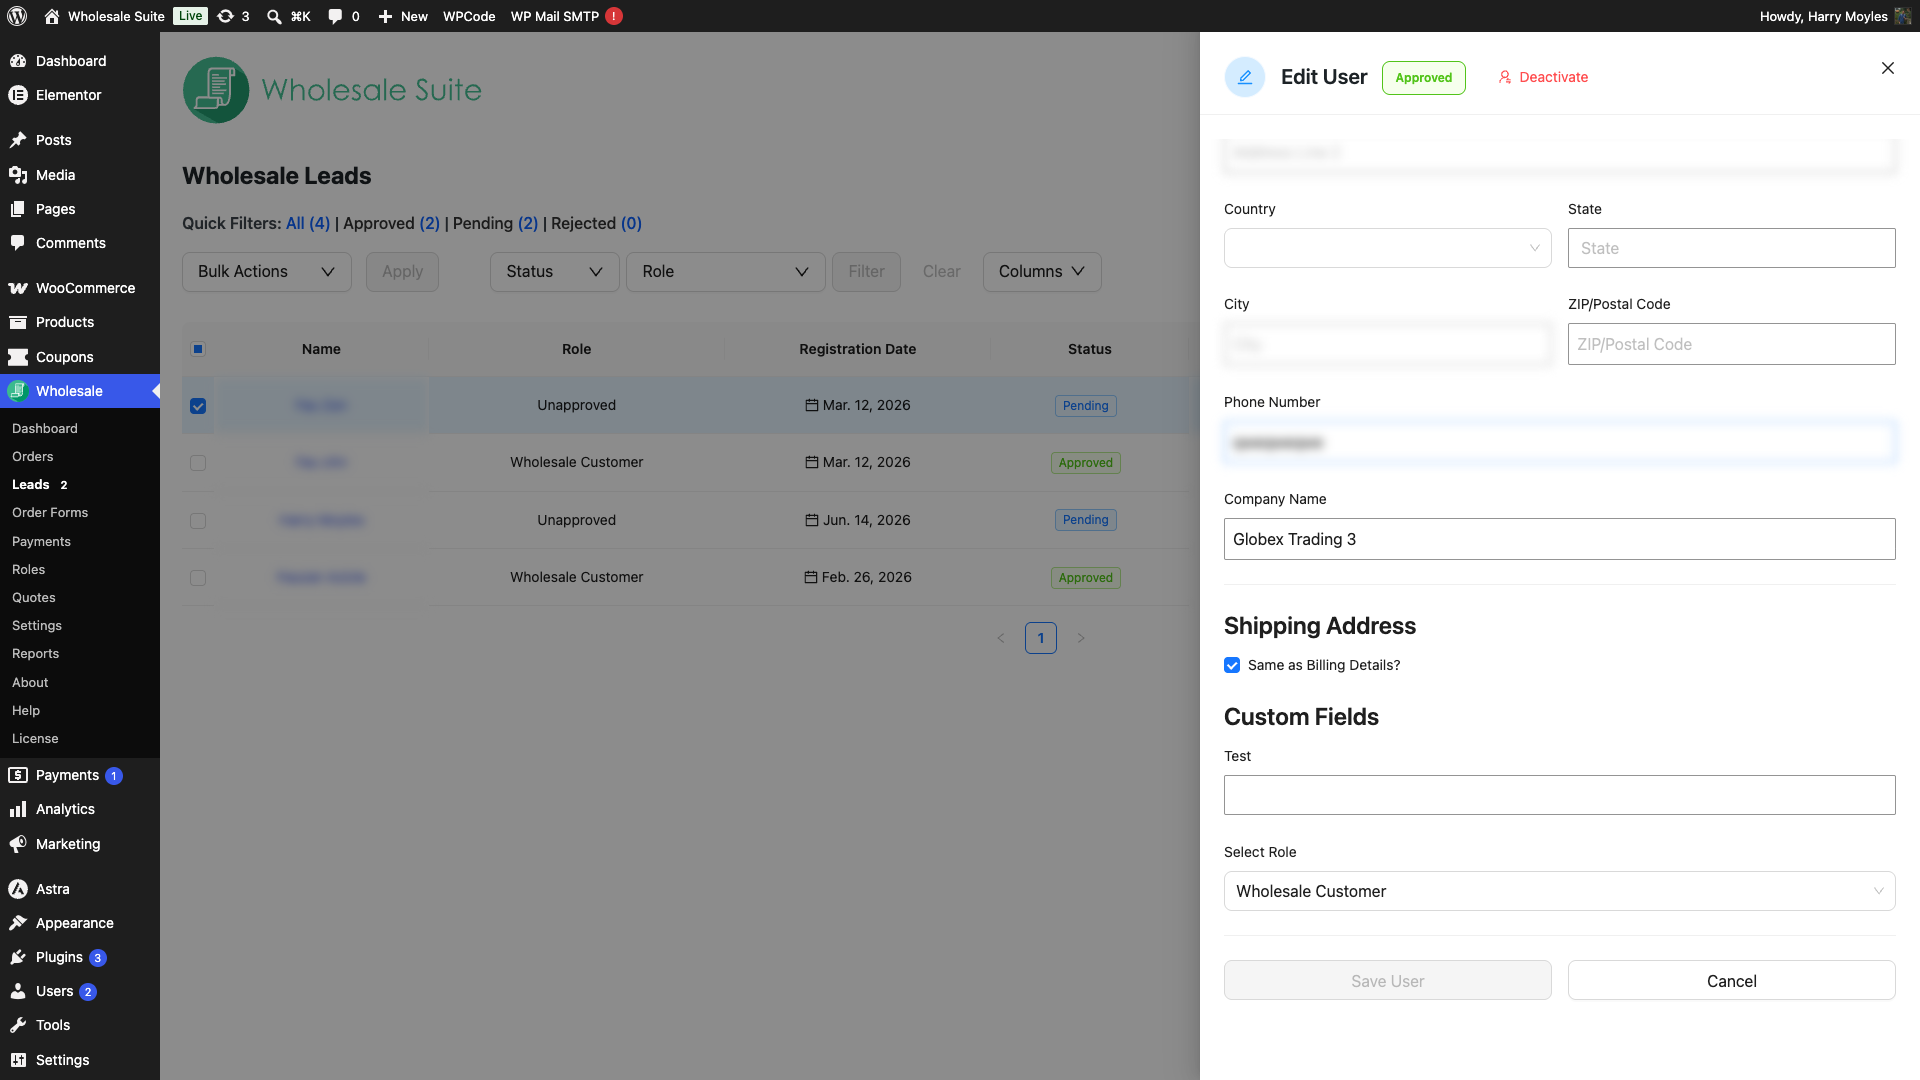This screenshot has width=1920, height=1080.
Task: Open the Status filter dropdown
Action: (x=554, y=272)
